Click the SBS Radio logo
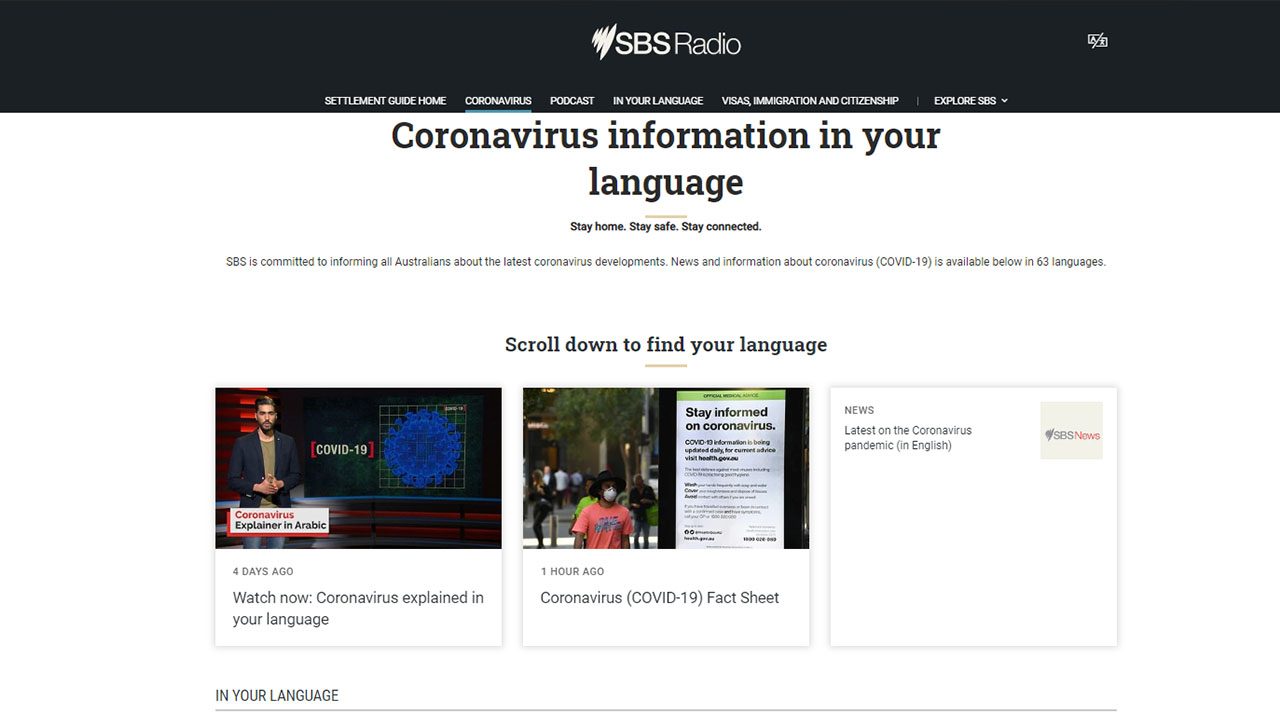 pyautogui.click(x=666, y=43)
